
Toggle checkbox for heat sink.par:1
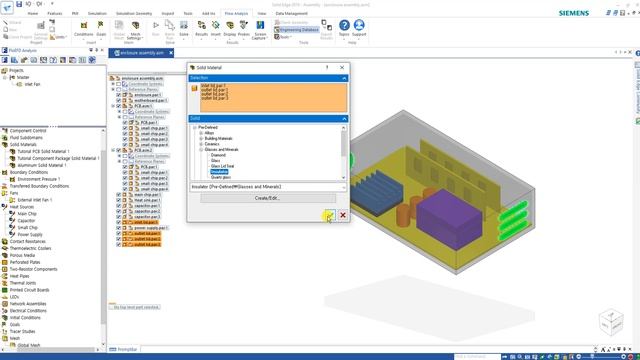pos(119,200)
